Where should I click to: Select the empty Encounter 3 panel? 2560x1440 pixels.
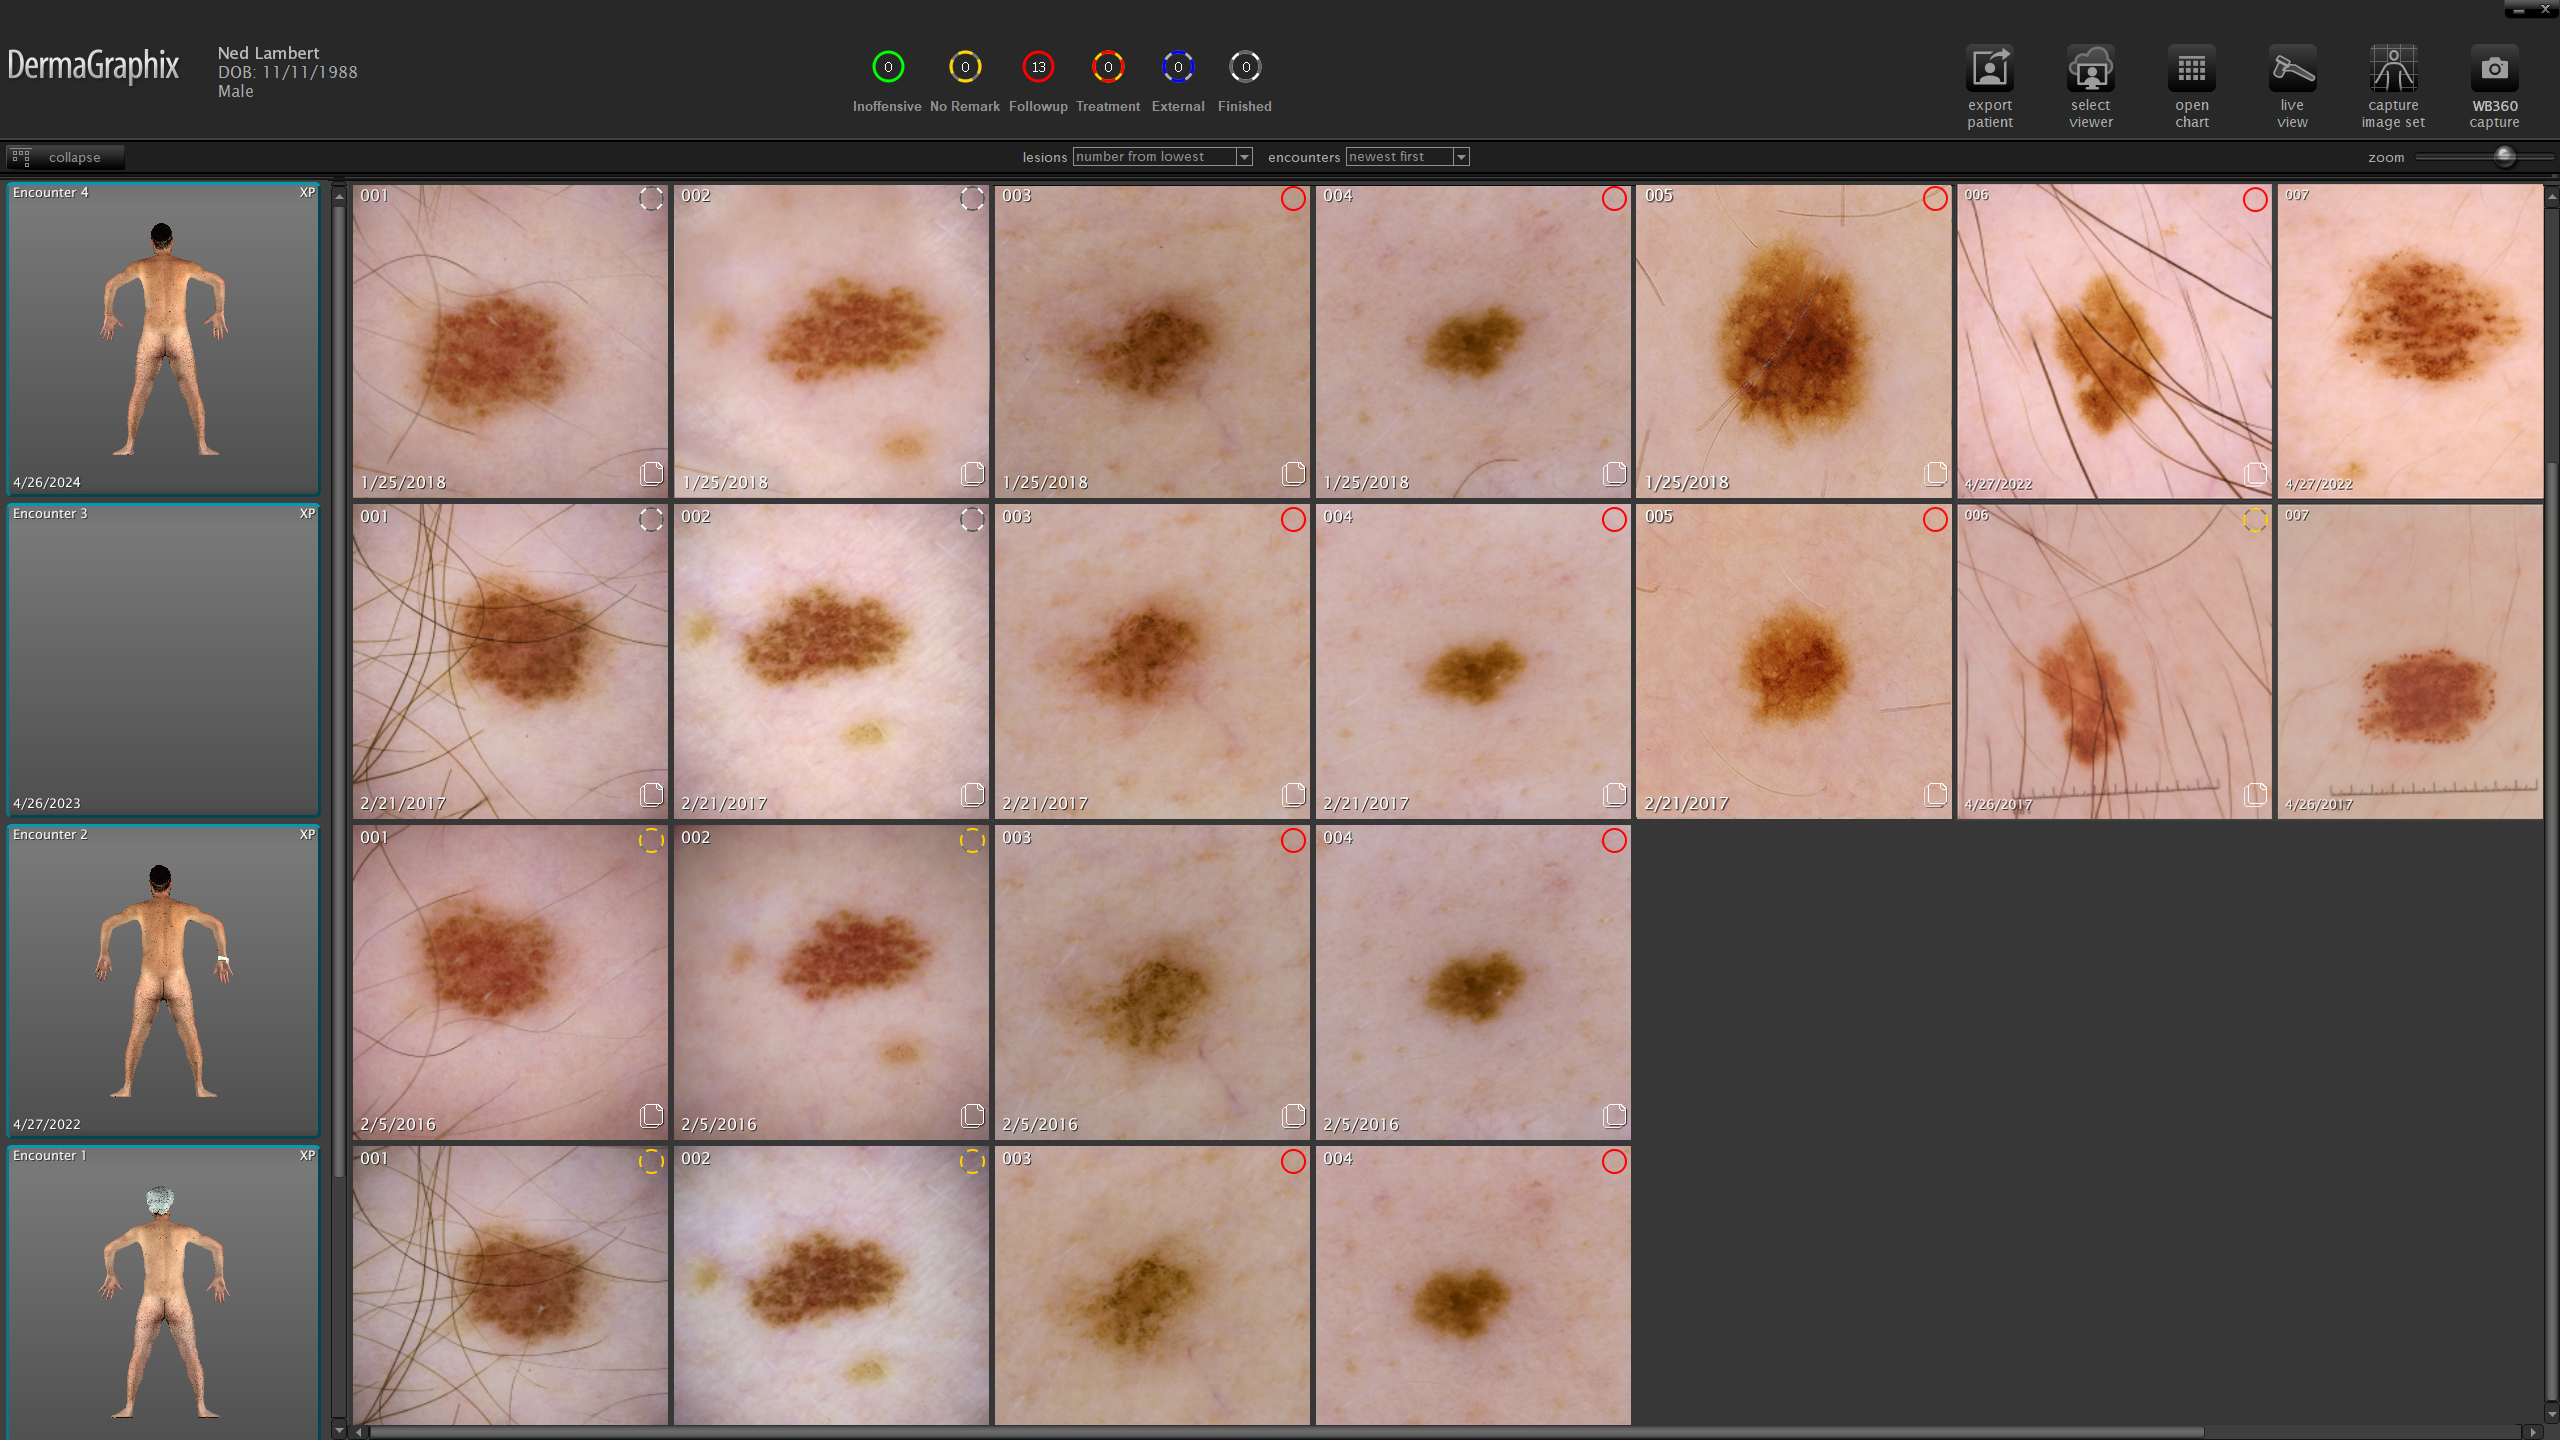coord(163,659)
